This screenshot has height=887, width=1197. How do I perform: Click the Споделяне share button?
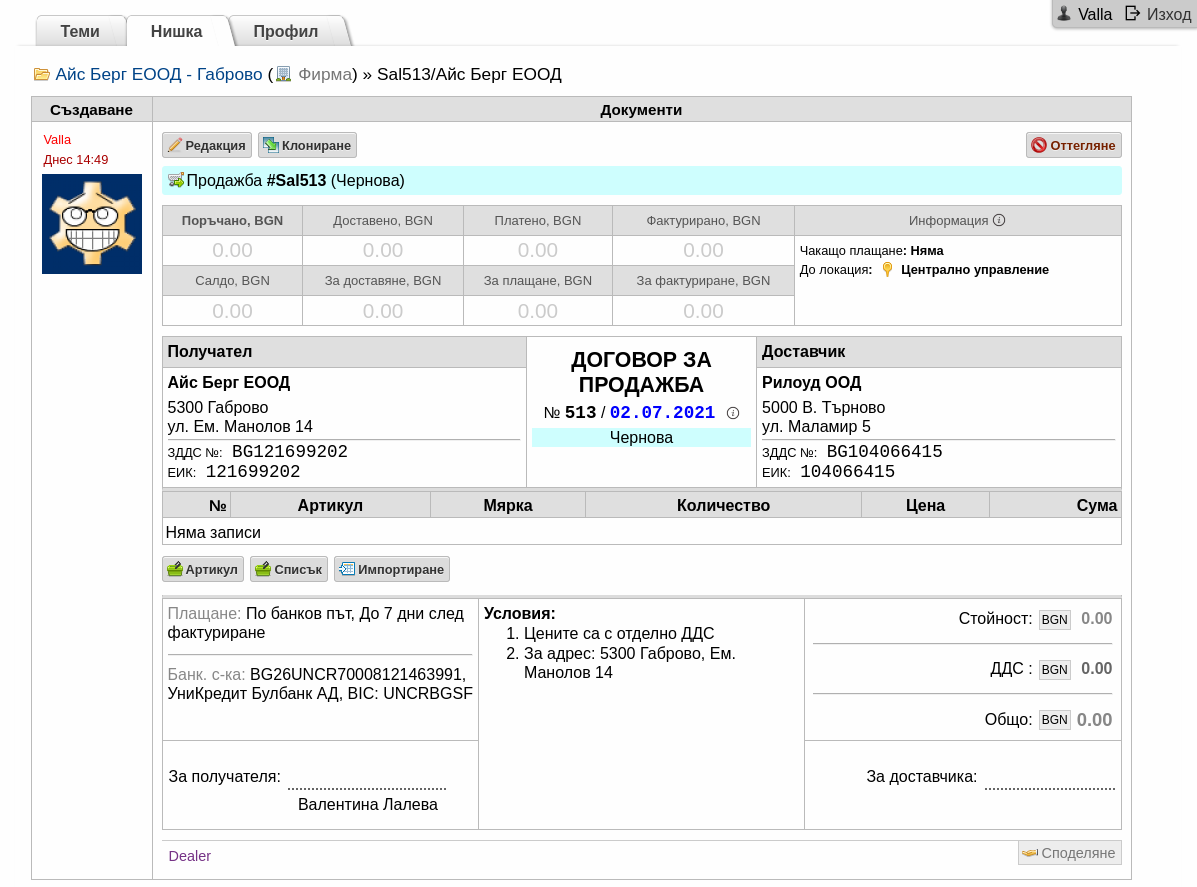pos(1070,853)
